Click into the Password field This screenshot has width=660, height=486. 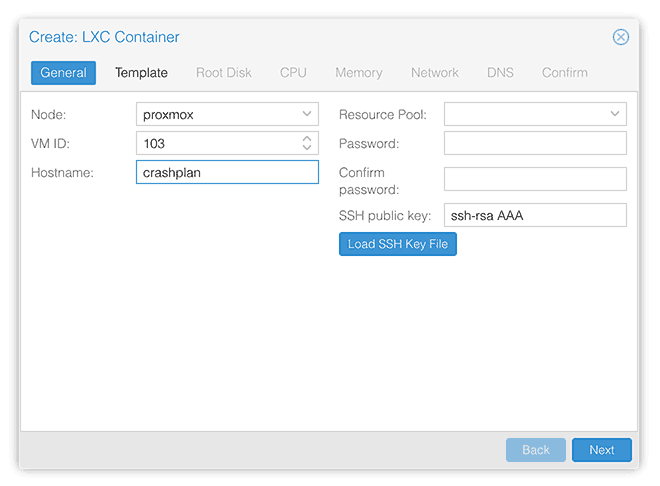click(535, 143)
